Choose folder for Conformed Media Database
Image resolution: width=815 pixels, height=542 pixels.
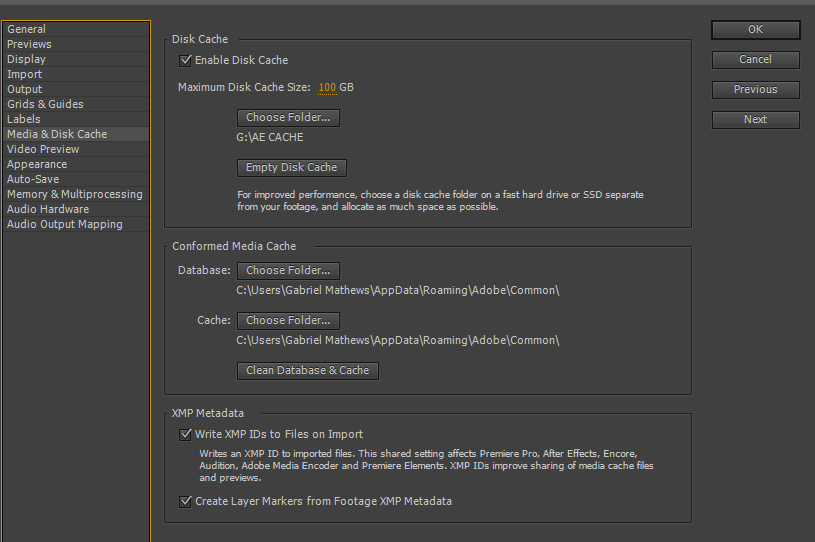(288, 271)
